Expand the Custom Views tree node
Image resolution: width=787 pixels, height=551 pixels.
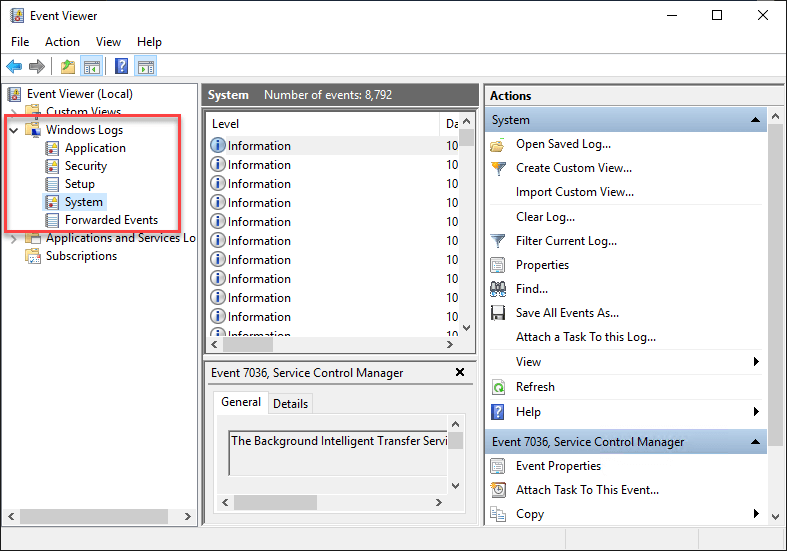click(14, 111)
